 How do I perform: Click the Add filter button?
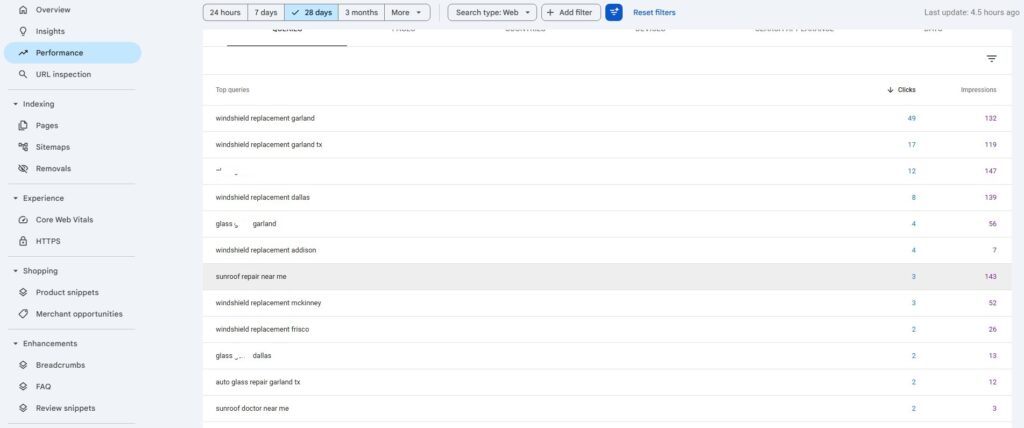pyautogui.click(x=569, y=12)
